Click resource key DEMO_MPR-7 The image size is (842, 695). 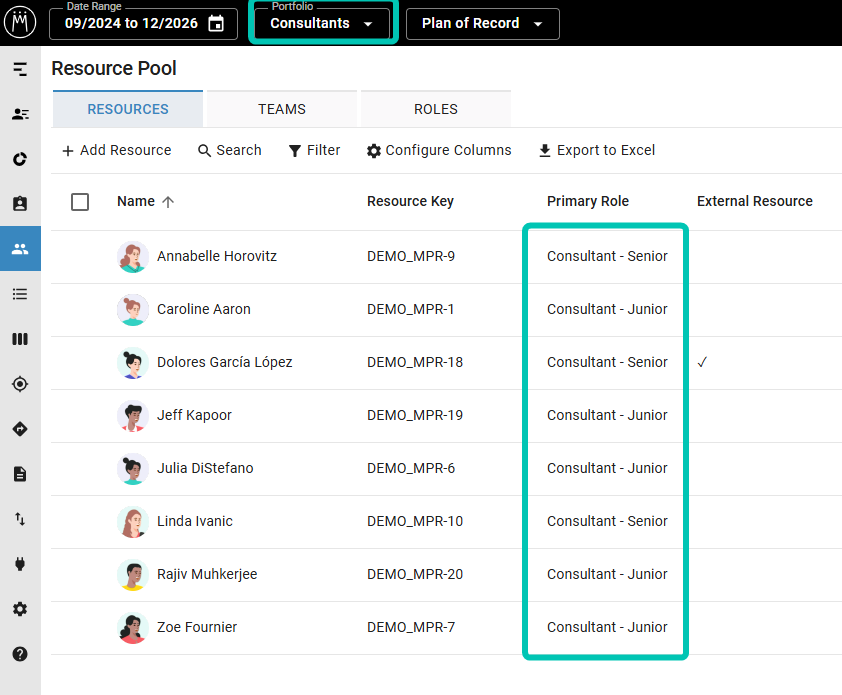(x=411, y=627)
